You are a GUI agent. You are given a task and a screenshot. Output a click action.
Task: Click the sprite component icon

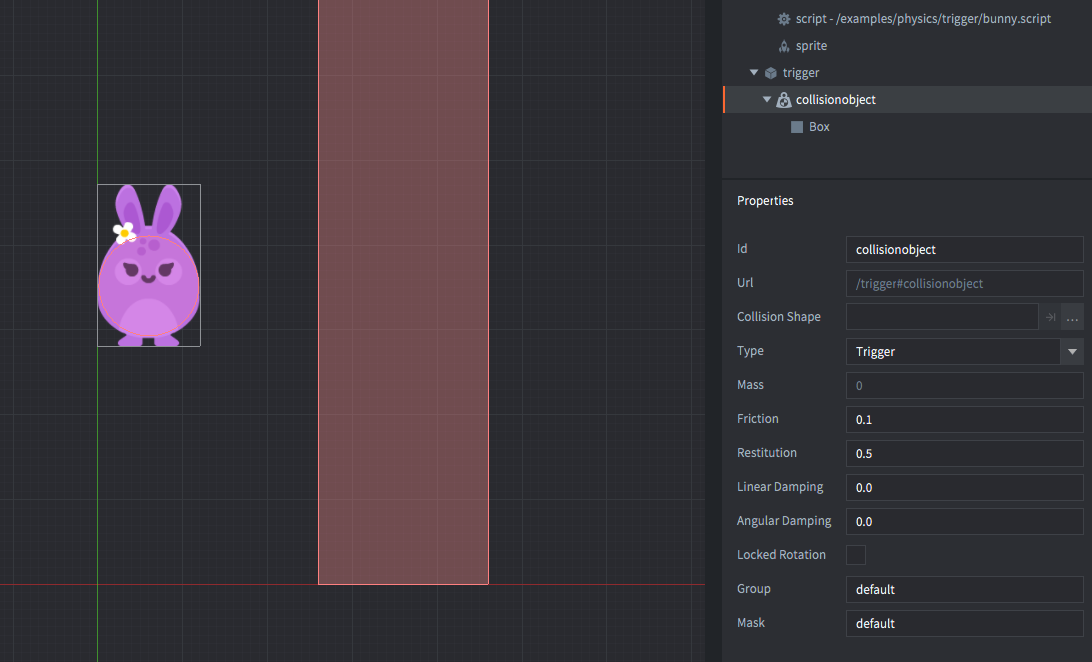click(x=783, y=46)
